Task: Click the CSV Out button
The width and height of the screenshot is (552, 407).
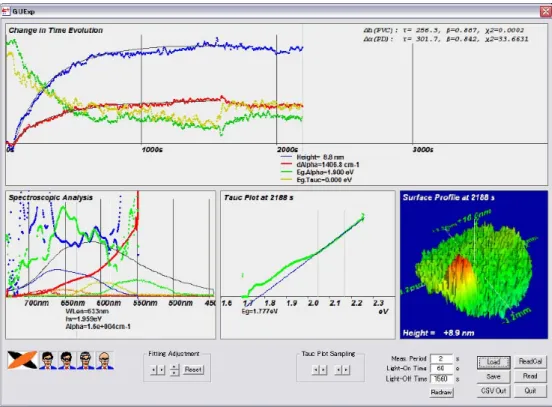Action: (x=494, y=391)
